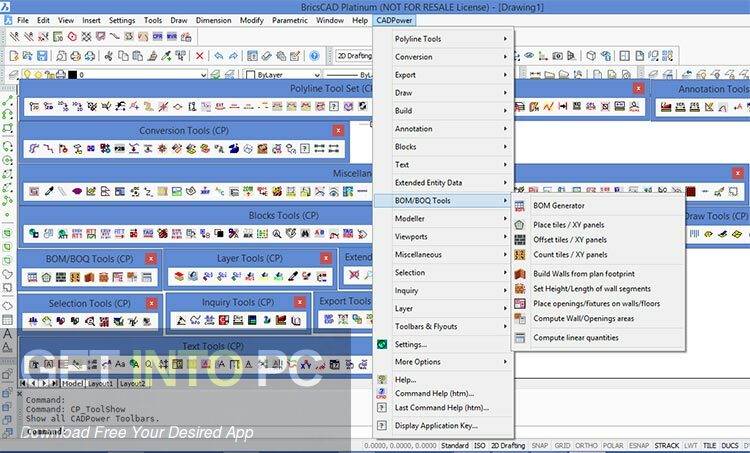The image size is (750, 453).
Task: Click the coordinates readout in status bar
Action: 400,445
